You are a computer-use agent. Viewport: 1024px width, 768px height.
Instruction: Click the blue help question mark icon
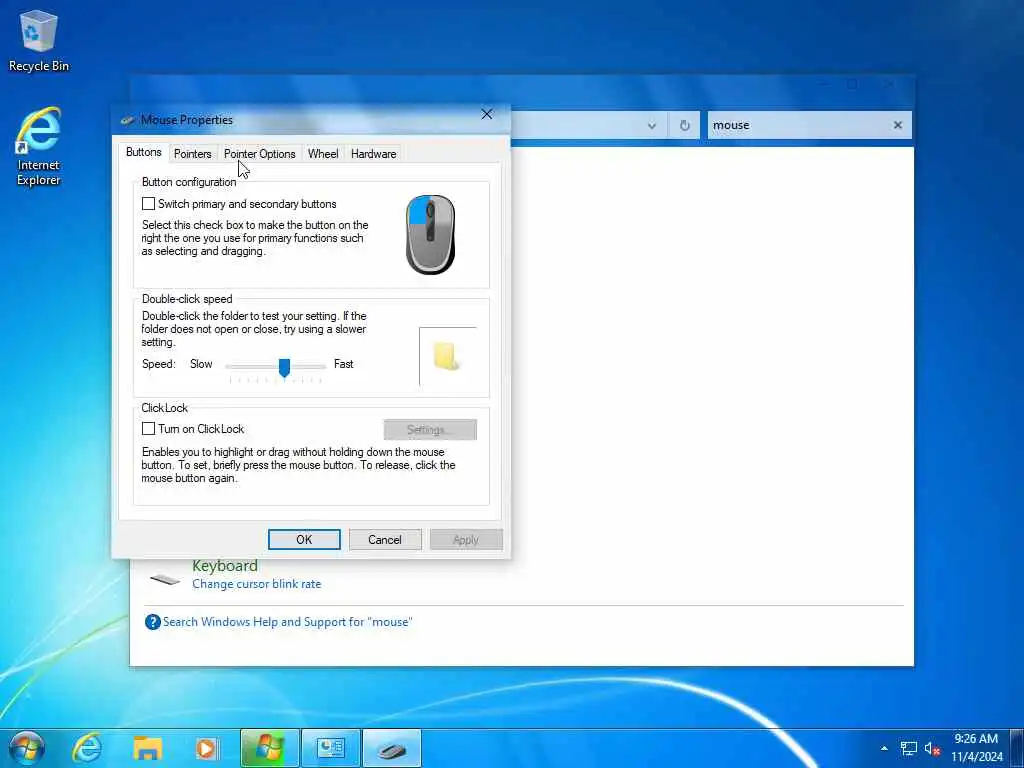point(152,622)
